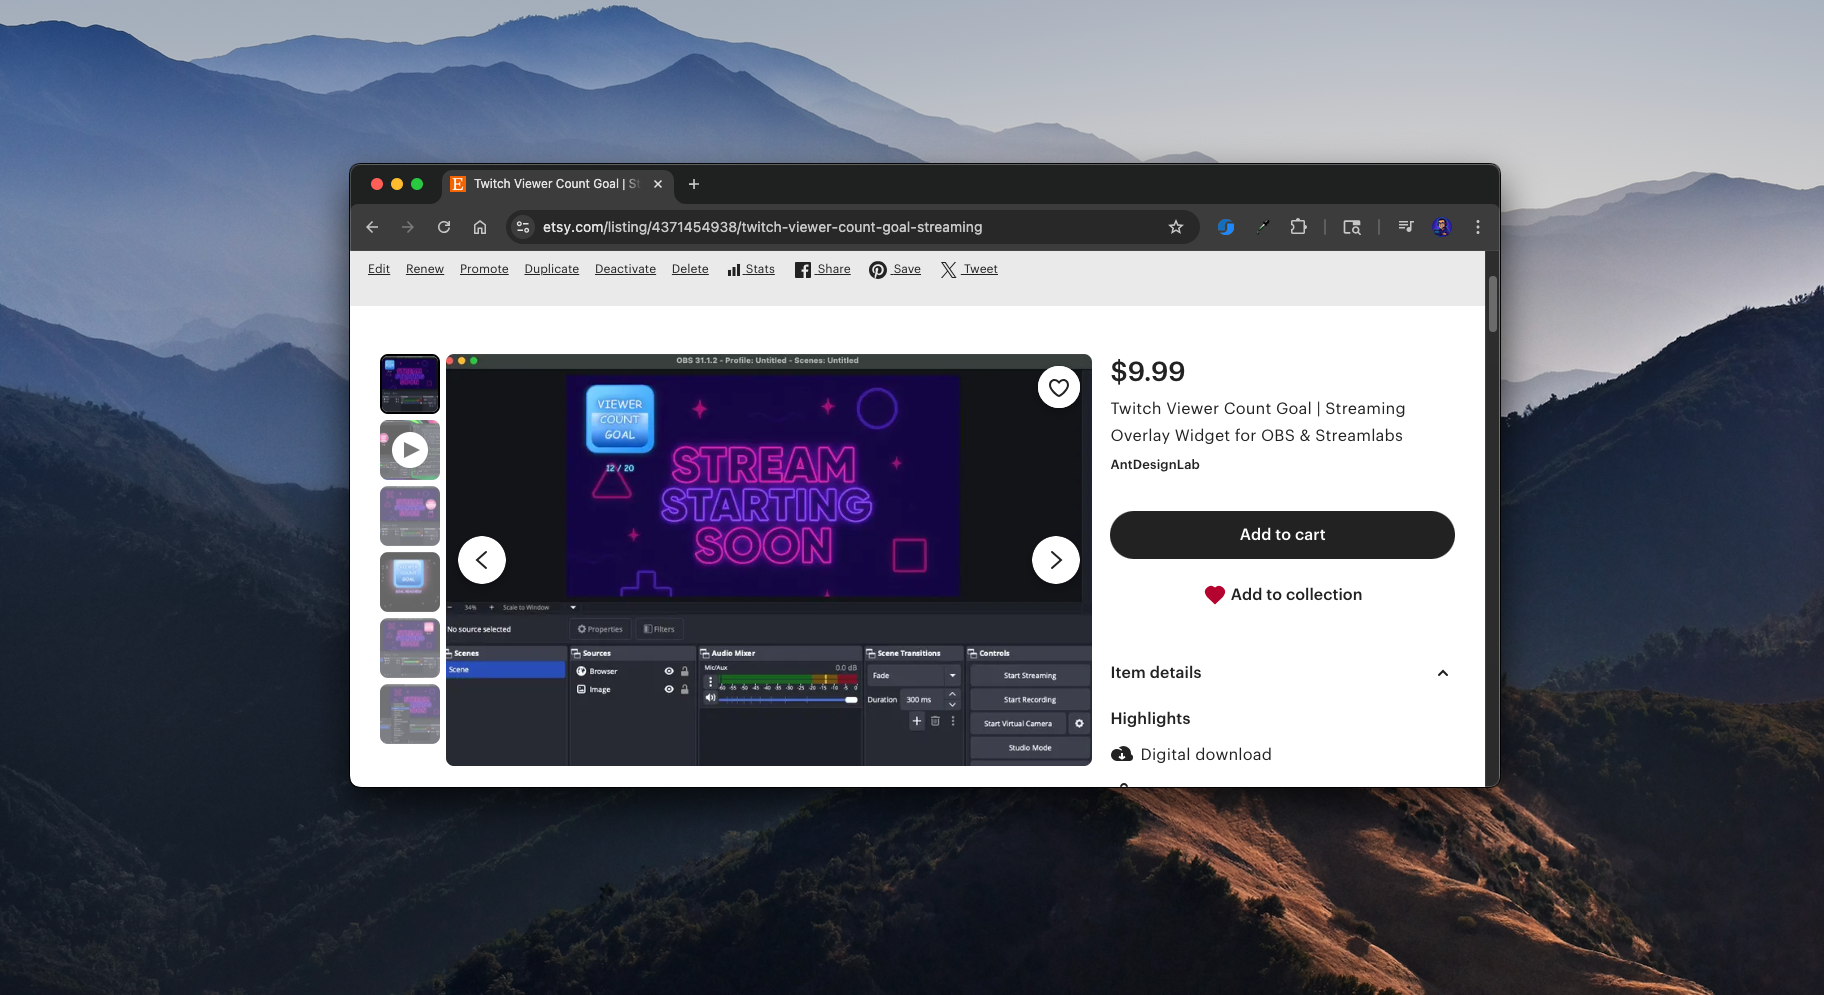Viewport: 1824px width, 995px height.
Task: Select the Twitch Viewer Count Goal tab
Action: [556, 184]
